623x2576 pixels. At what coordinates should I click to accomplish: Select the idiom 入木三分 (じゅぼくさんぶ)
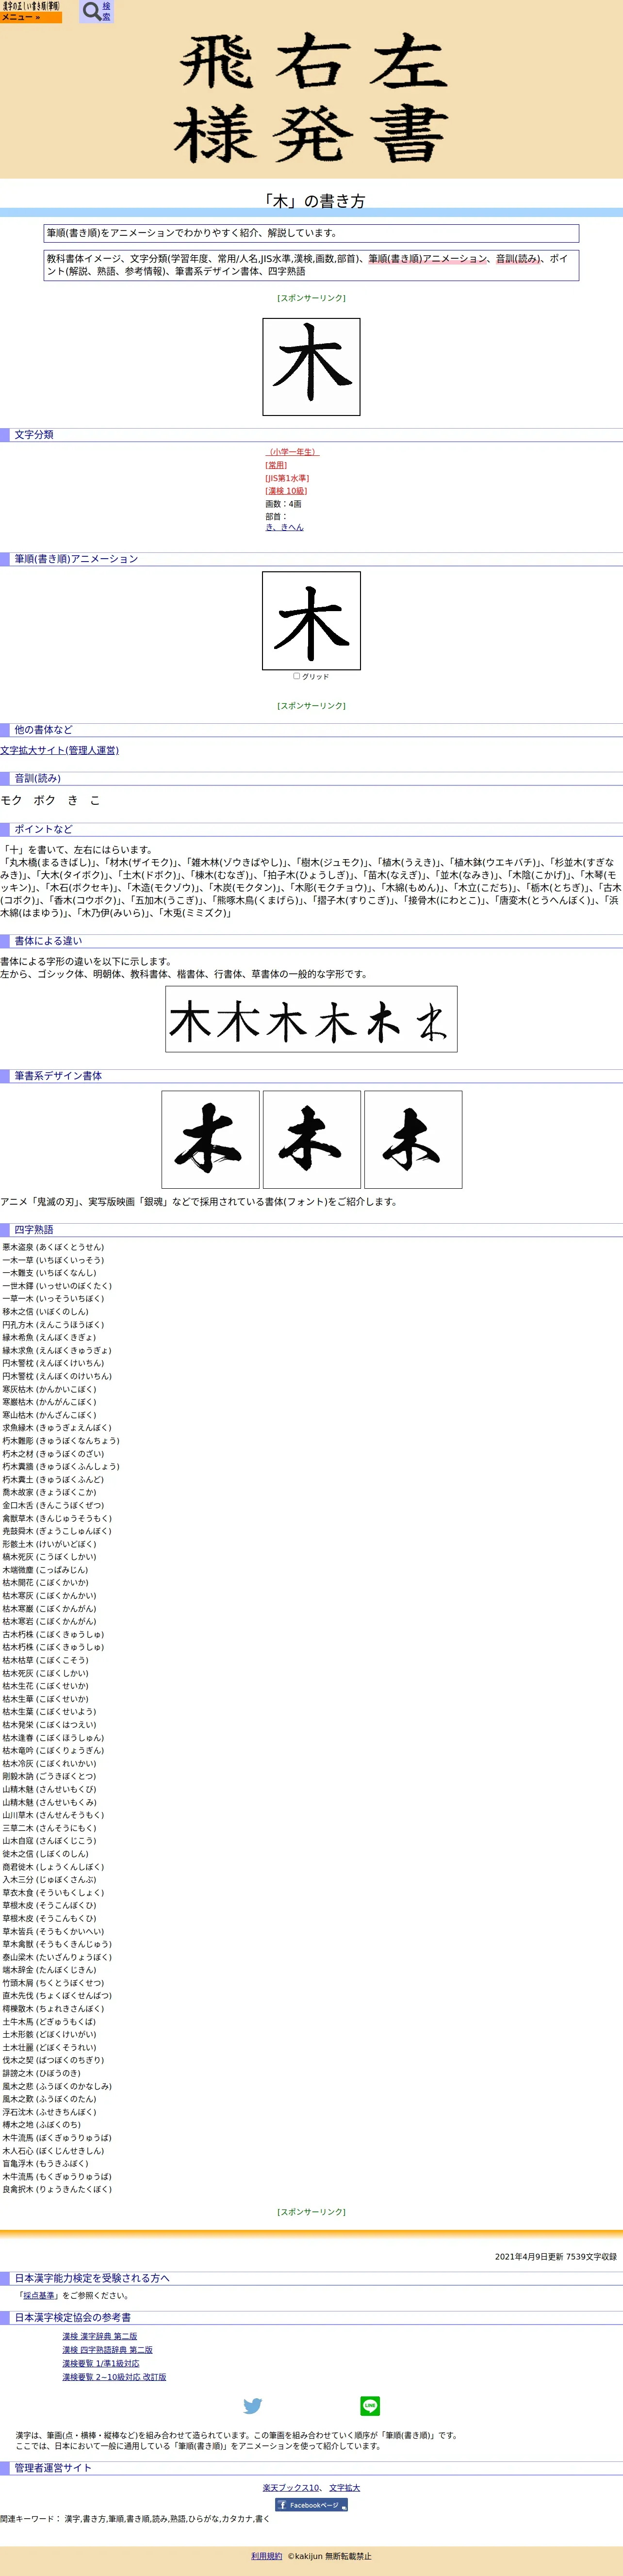click(x=49, y=1879)
